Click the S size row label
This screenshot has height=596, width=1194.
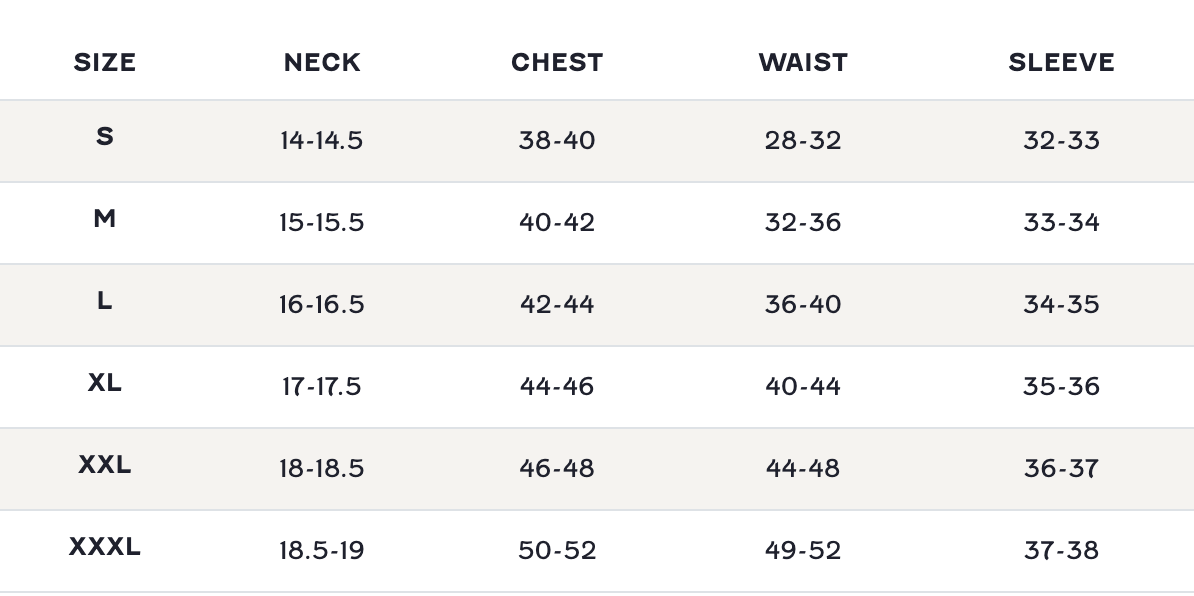pyautogui.click(x=104, y=136)
